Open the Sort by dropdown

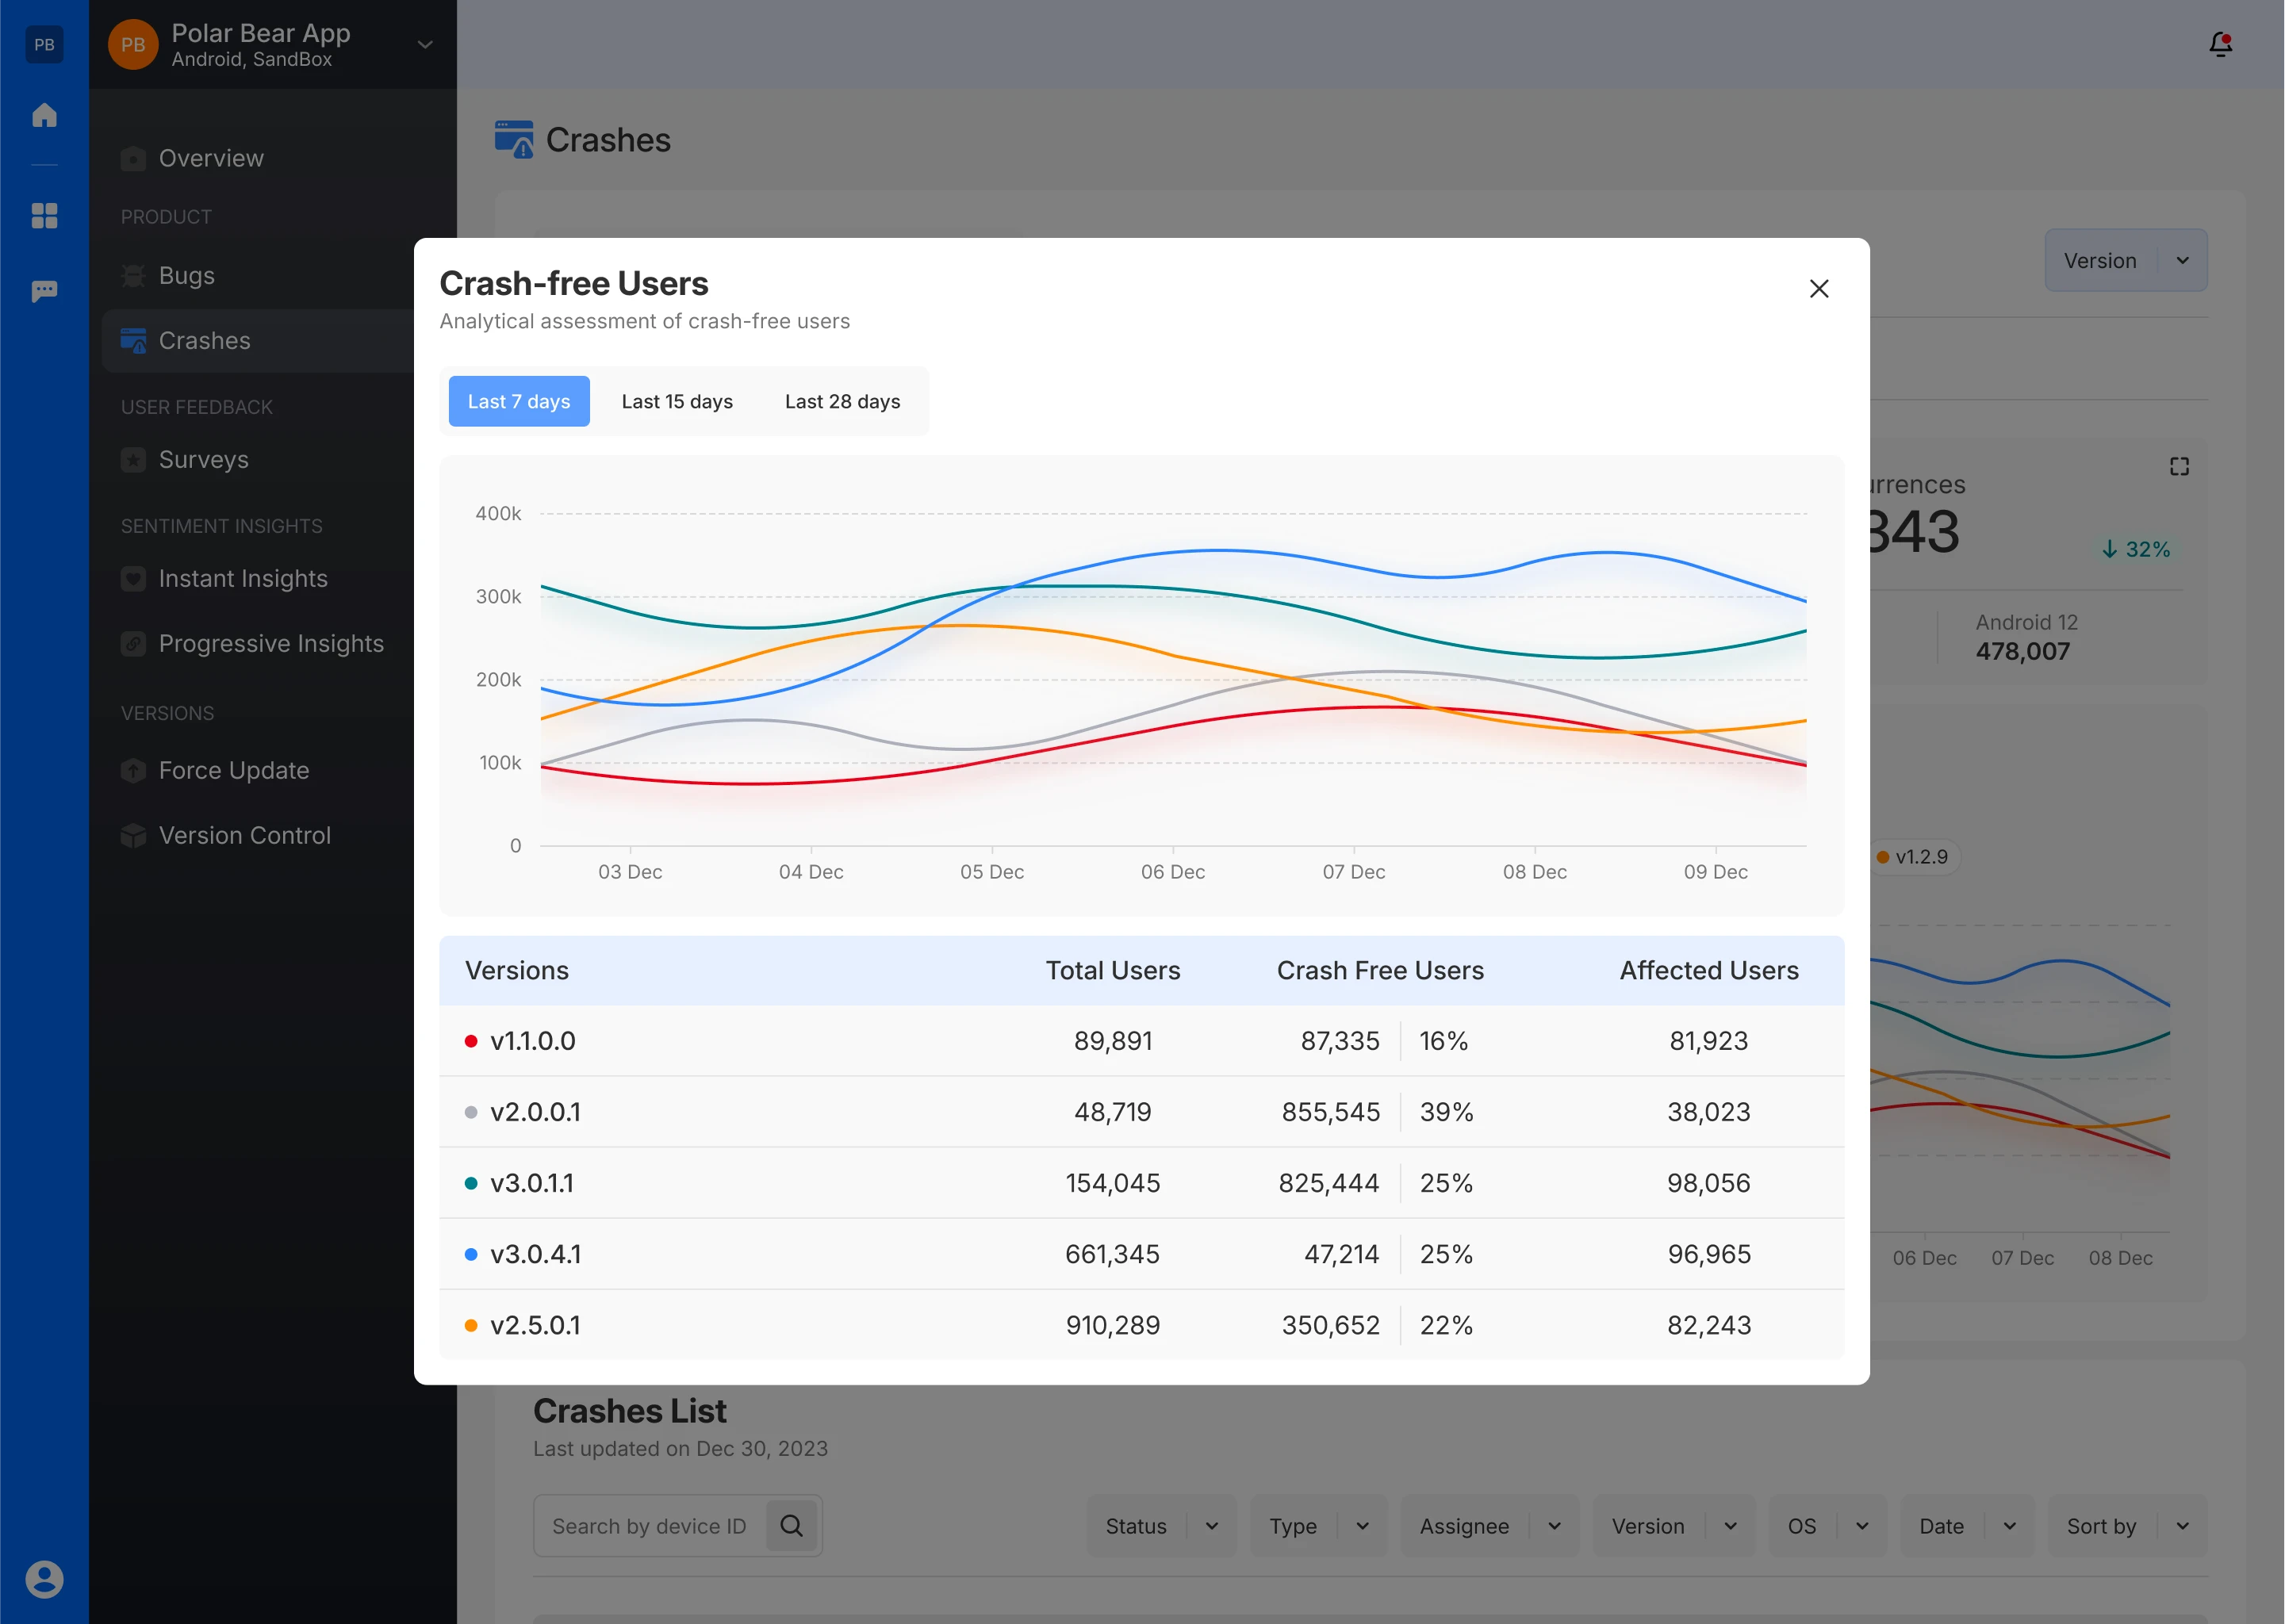[2127, 1526]
